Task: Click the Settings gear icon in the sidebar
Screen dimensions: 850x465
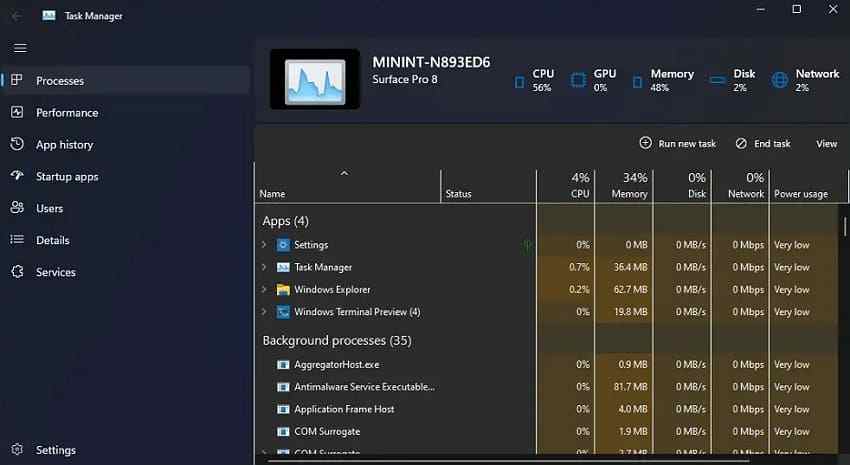Action: [x=17, y=449]
